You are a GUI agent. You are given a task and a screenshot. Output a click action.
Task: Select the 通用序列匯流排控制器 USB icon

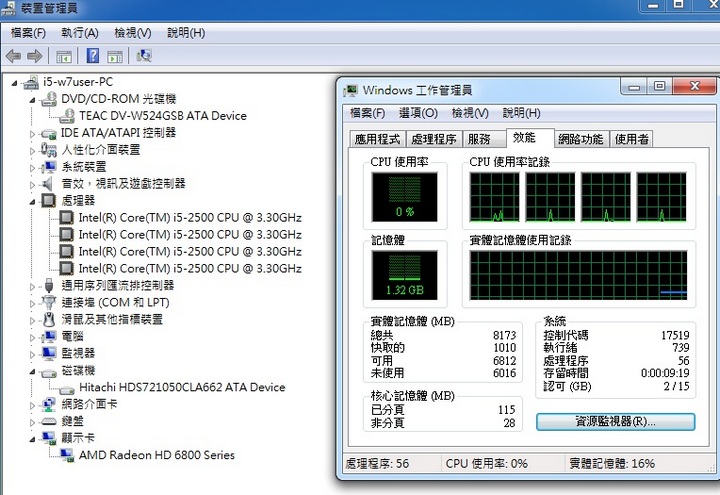coord(49,286)
